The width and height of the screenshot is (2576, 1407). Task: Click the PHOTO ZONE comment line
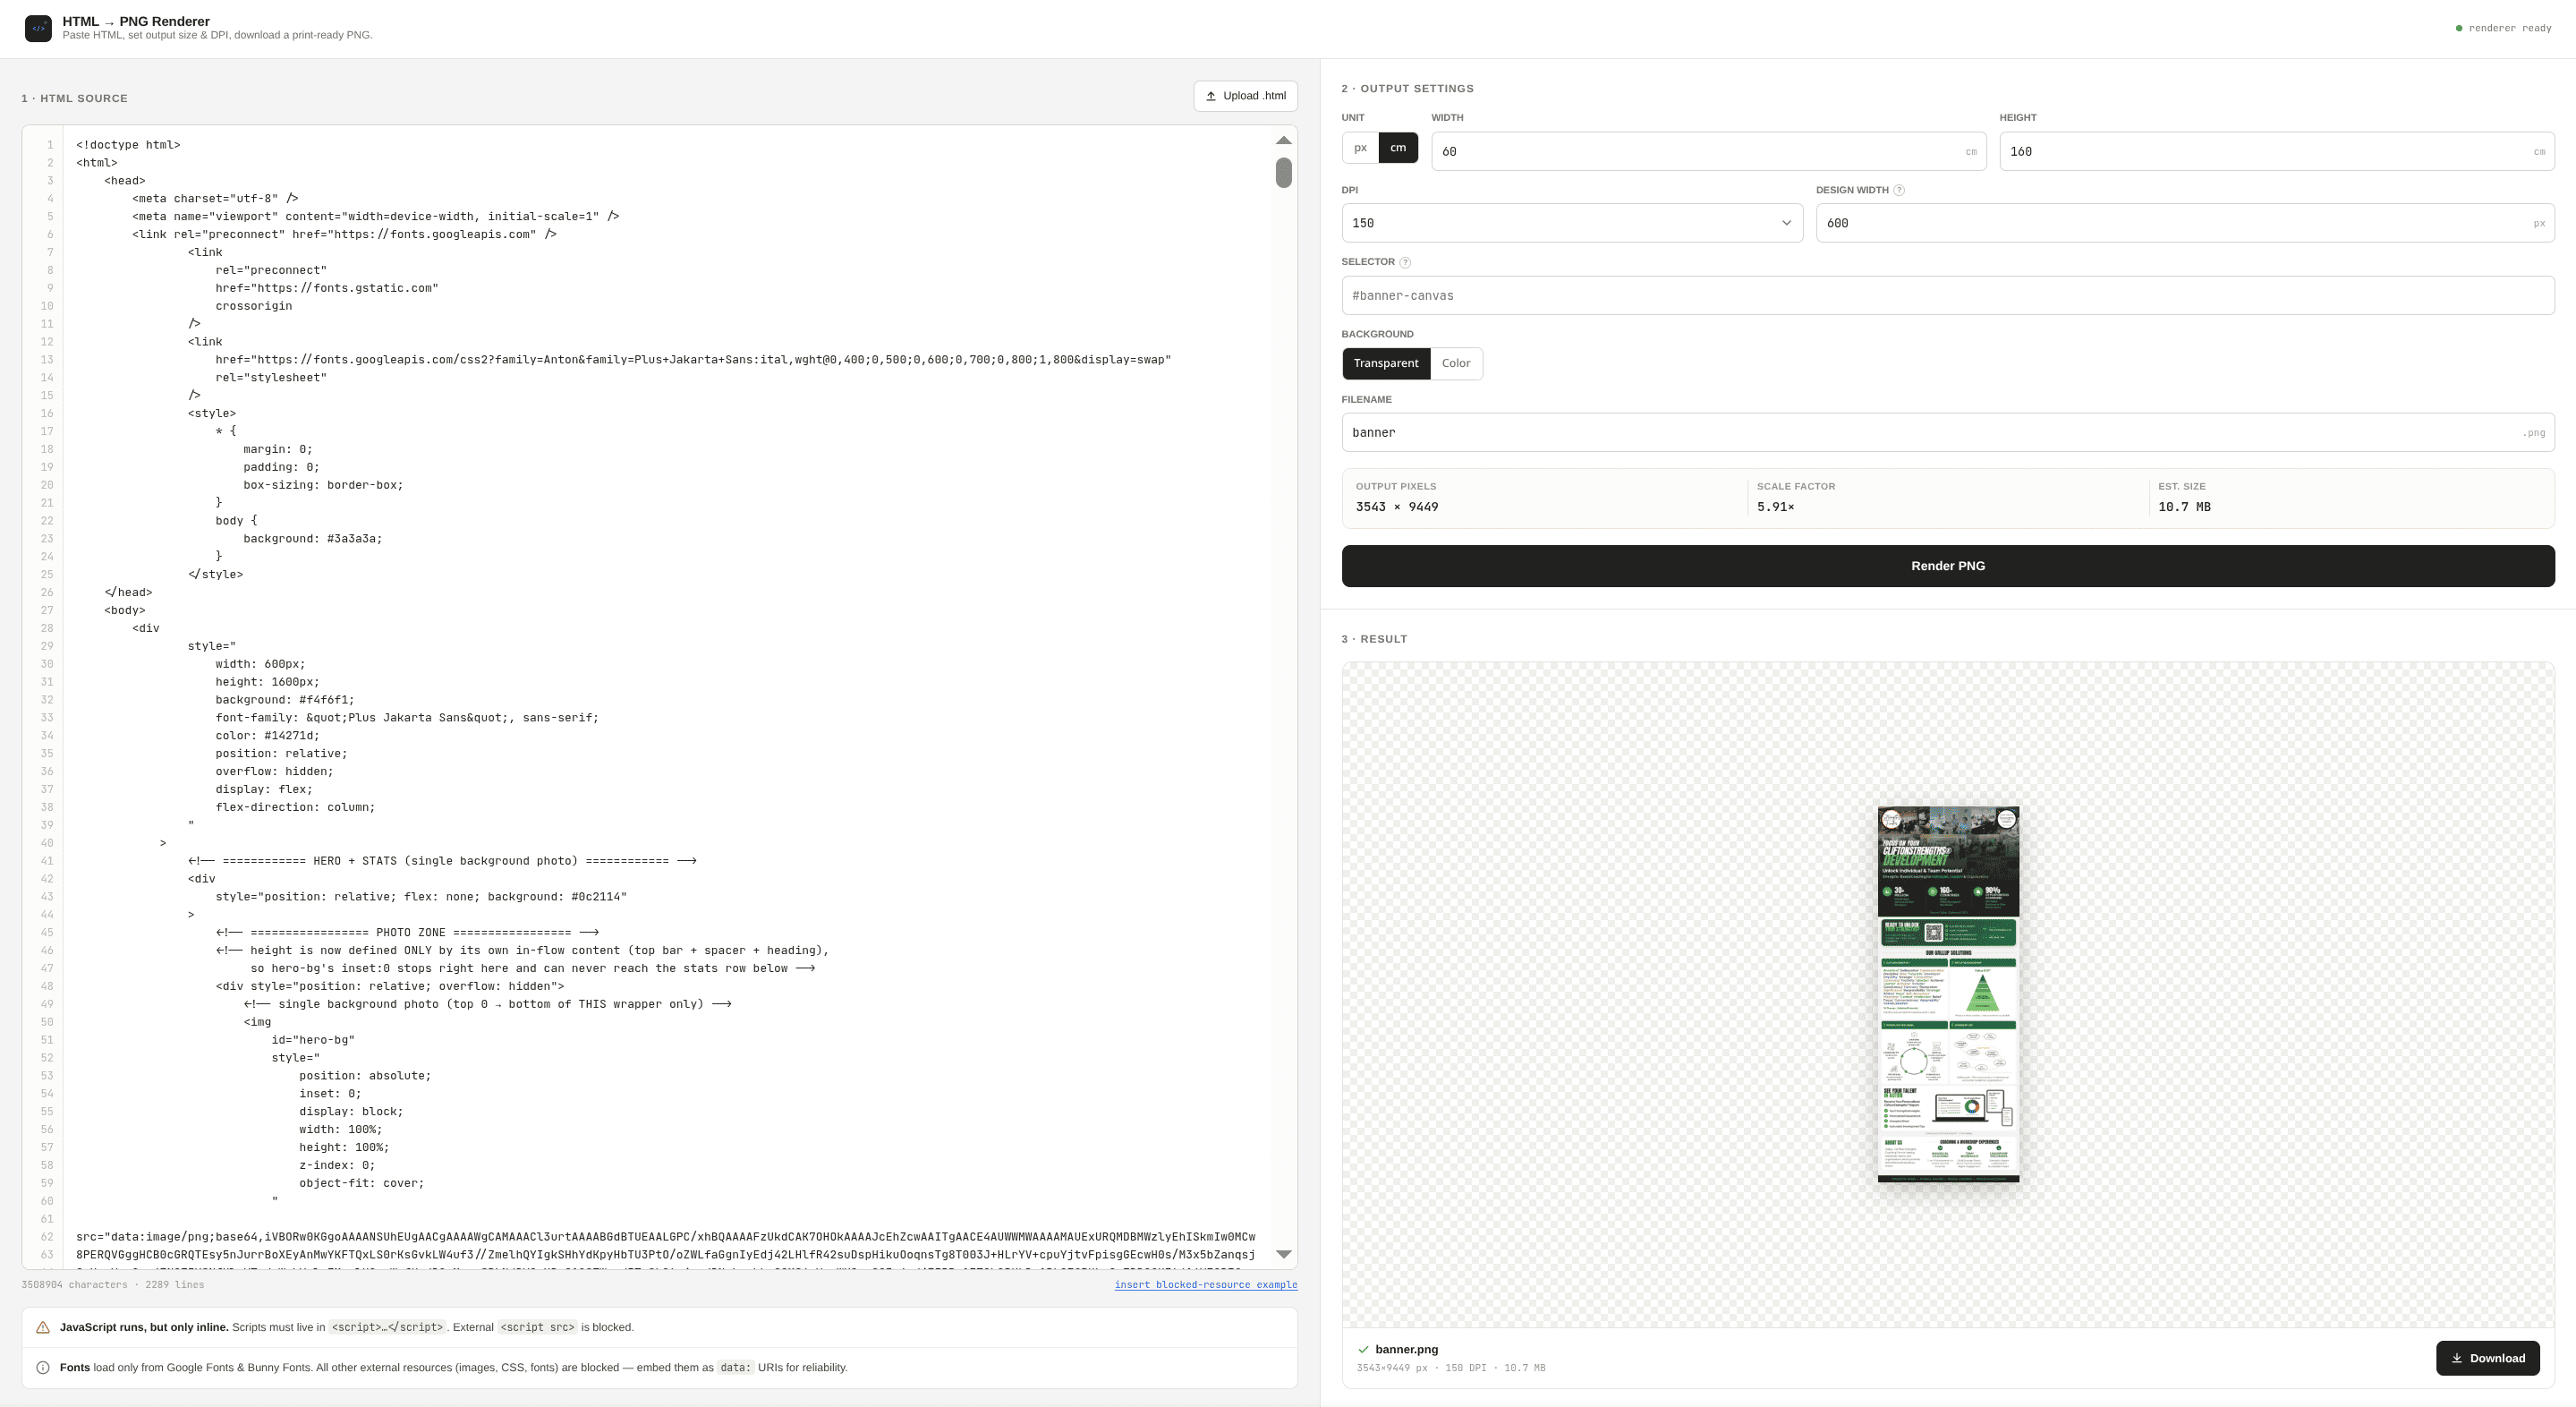click(407, 933)
